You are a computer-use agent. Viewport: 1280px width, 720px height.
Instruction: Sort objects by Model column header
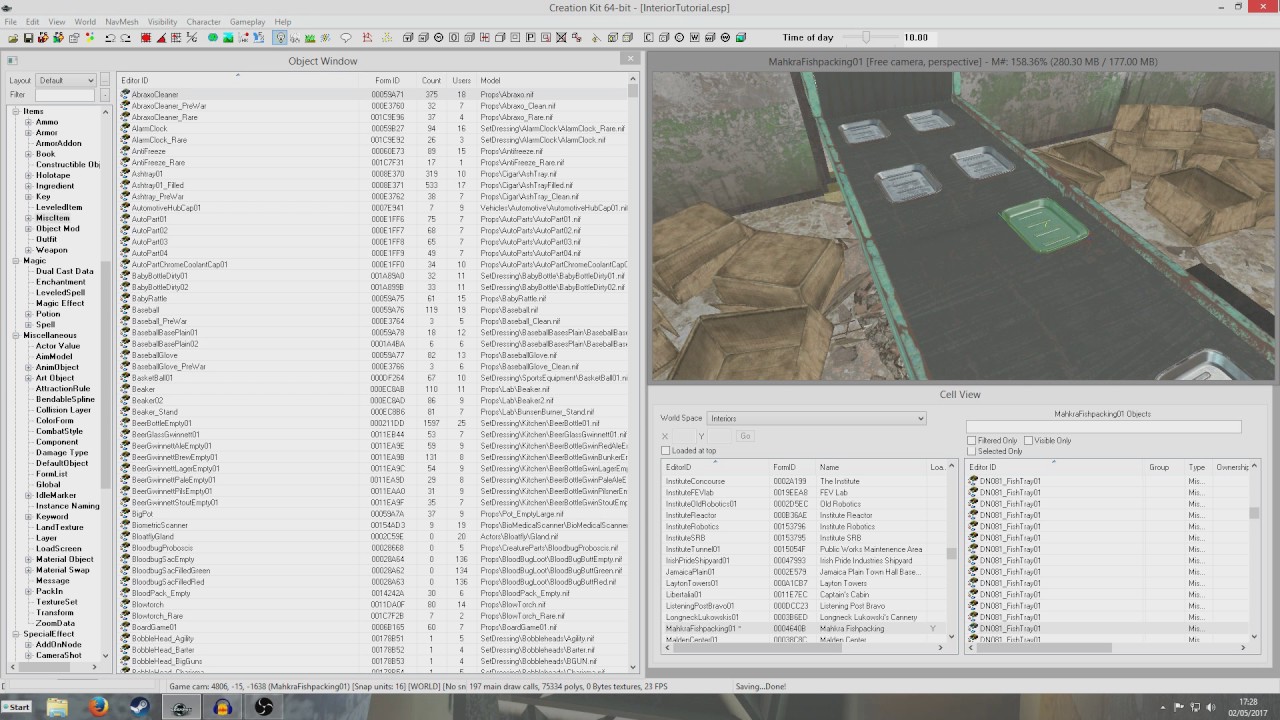point(552,80)
